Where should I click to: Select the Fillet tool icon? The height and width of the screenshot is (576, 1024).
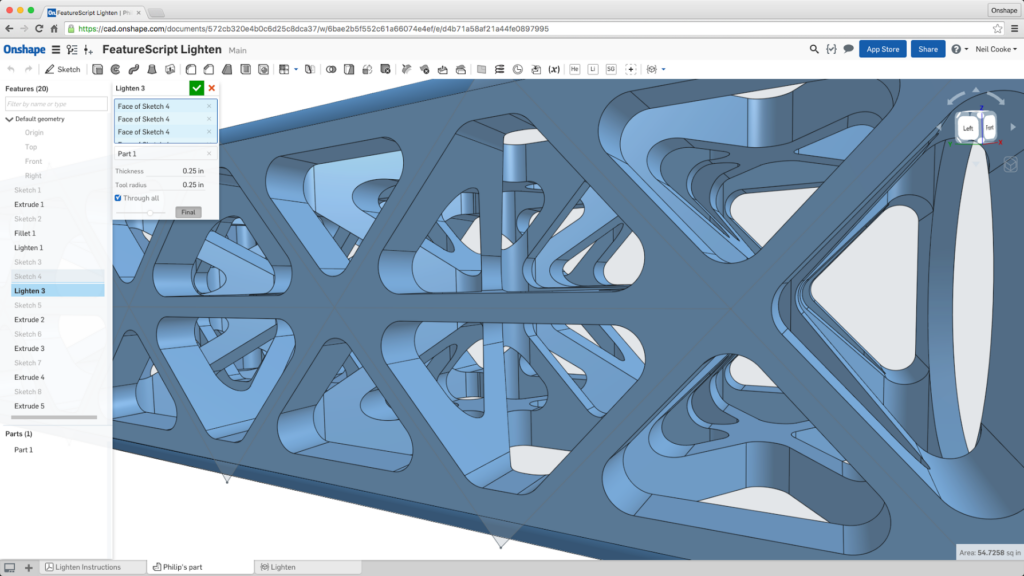pyautogui.click(x=191, y=69)
